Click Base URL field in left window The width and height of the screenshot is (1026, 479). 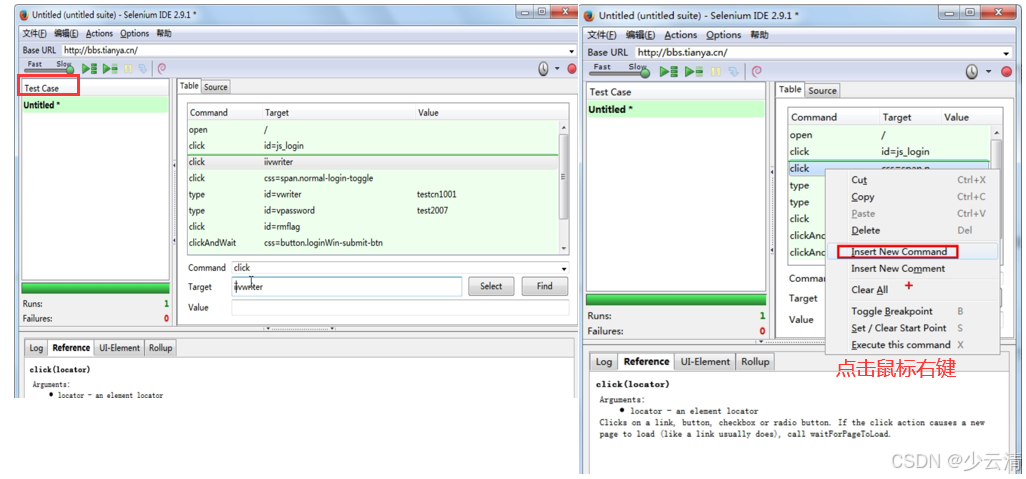click(x=319, y=50)
